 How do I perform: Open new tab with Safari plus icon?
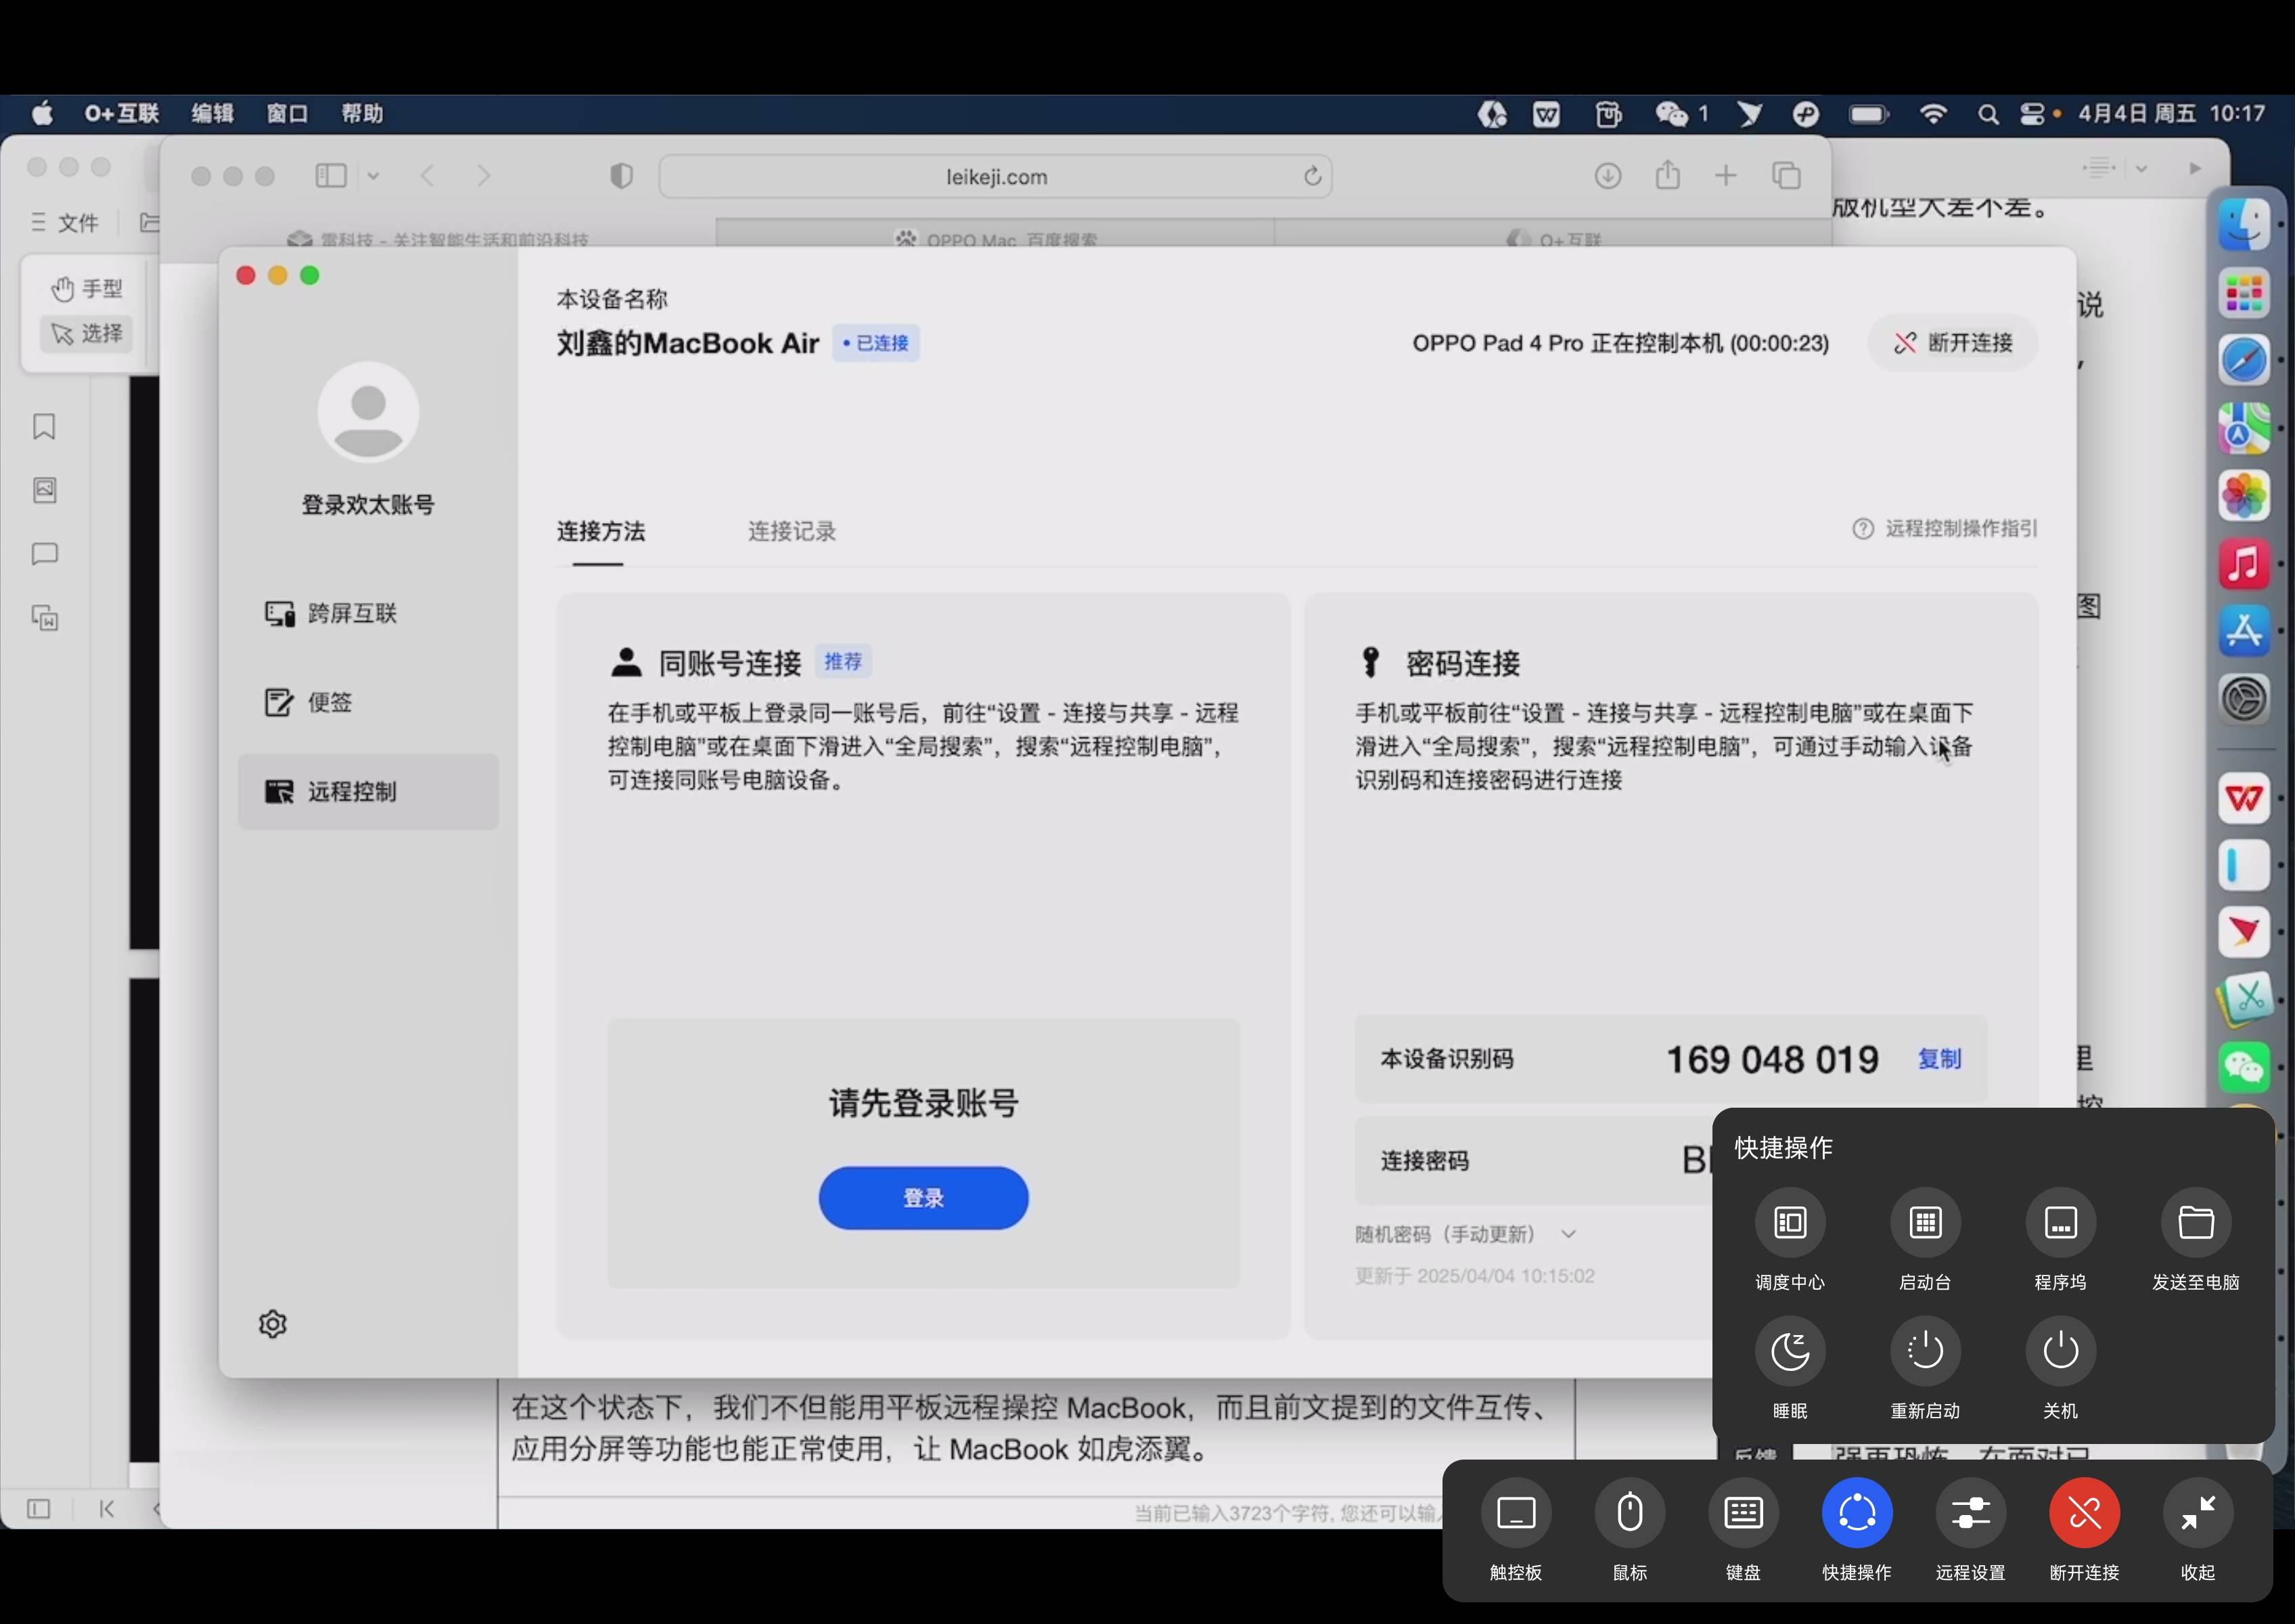pyautogui.click(x=1726, y=176)
